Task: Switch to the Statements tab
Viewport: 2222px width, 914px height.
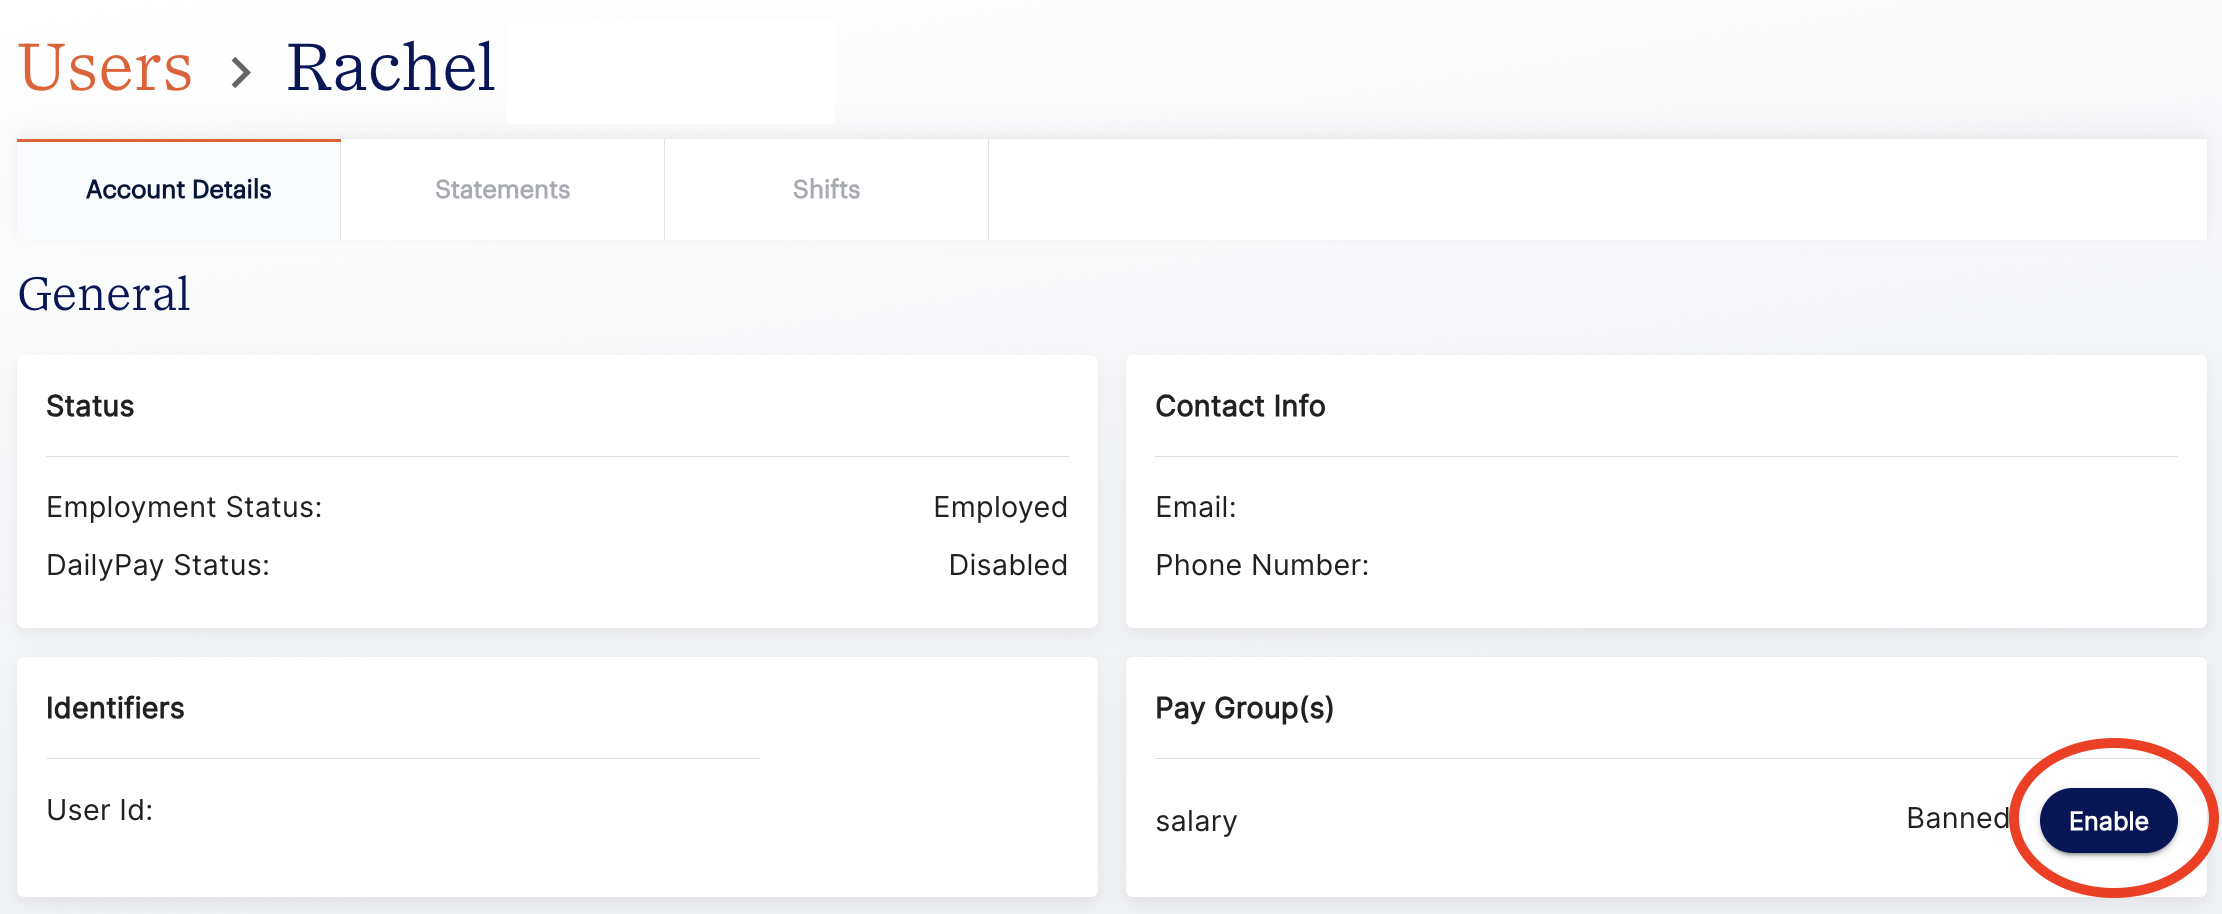Action: pos(502,190)
